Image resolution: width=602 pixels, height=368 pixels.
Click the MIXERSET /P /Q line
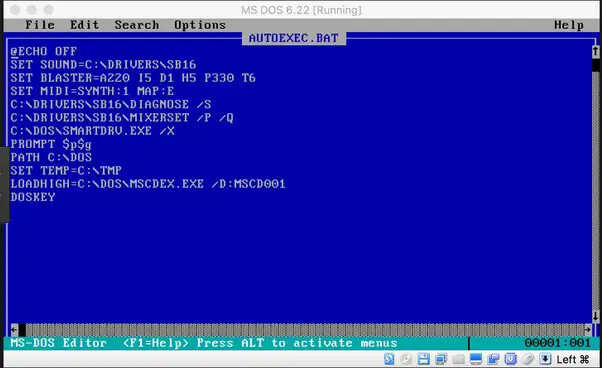click(x=122, y=117)
